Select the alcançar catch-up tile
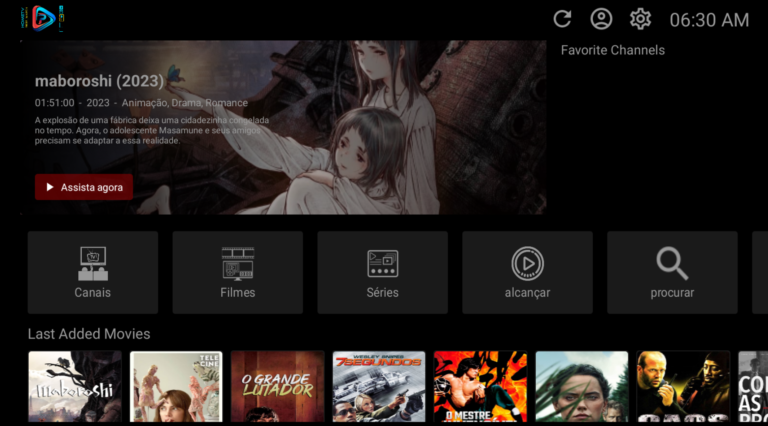Viewport: 768px width, 426px height. 527,272
